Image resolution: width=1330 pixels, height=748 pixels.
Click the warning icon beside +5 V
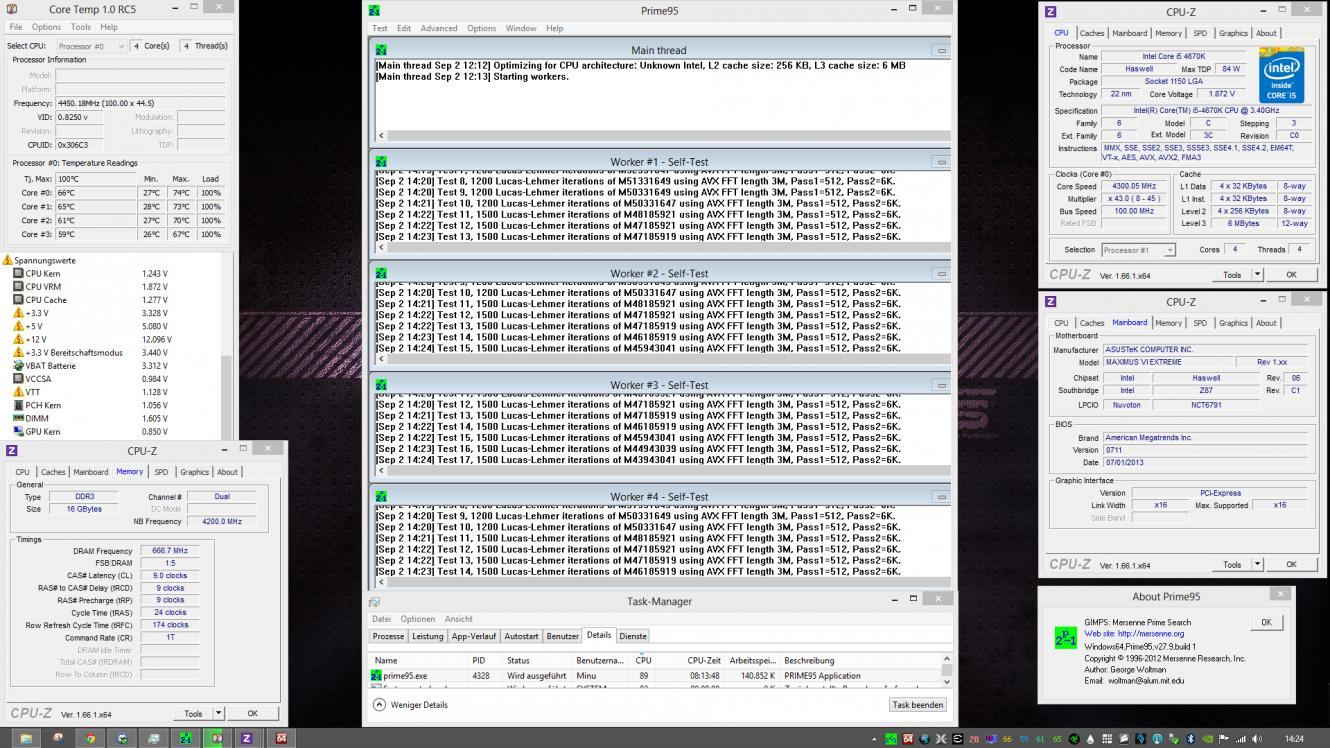pyautogui.click(x=18, y=326)
